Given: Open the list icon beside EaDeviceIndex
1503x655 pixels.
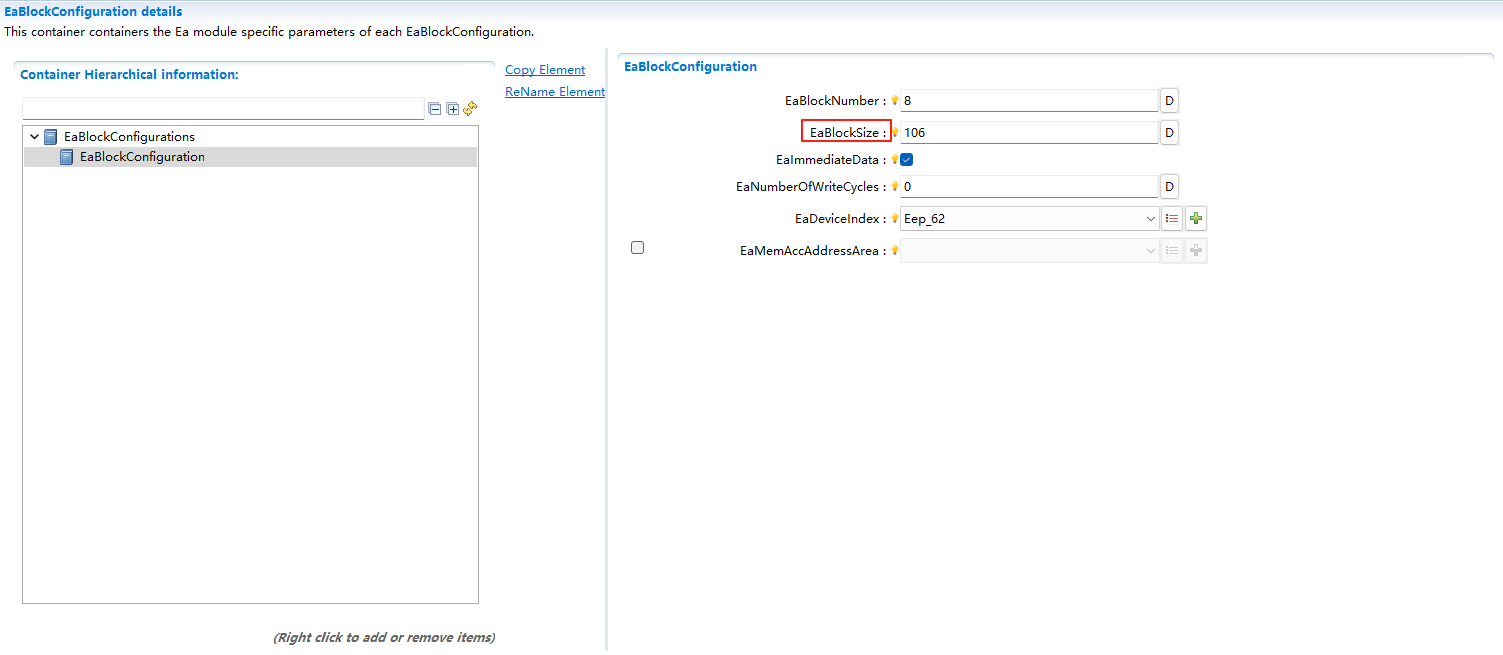Looking at the screenshot, I should coord(1172,218).
